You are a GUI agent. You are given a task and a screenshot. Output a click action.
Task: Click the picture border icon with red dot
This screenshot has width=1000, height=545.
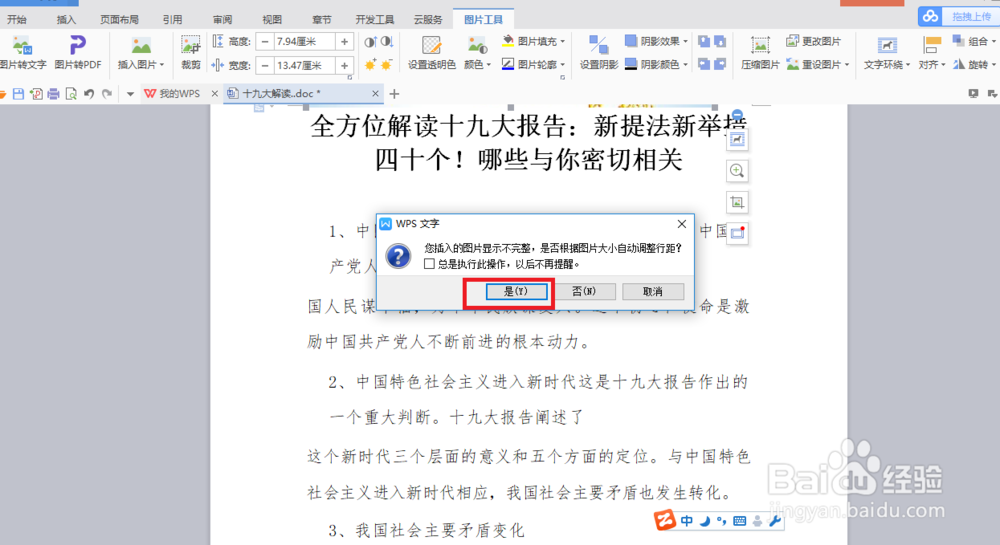[x=737, y=233]
